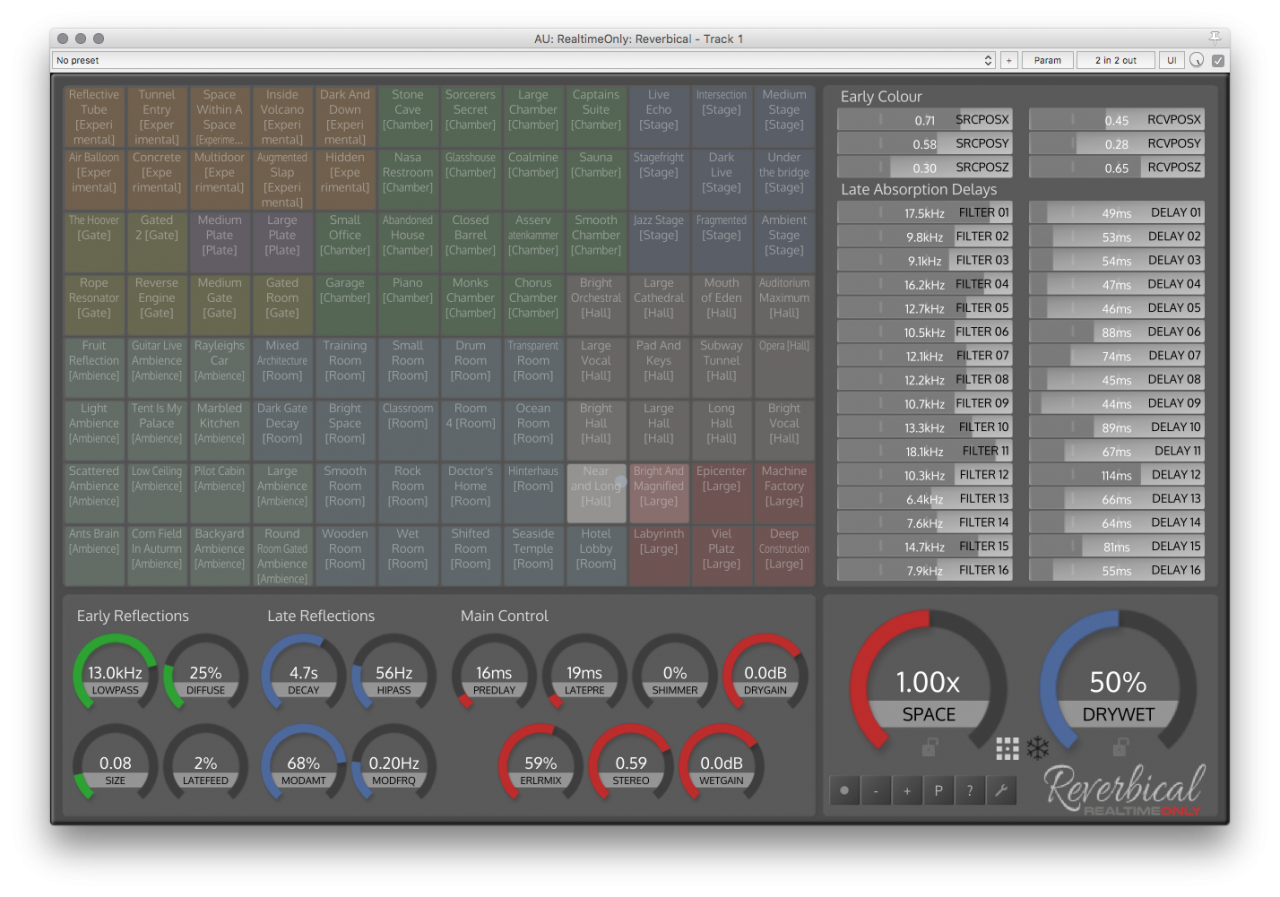
Task: Toggle the bypass checkbox in header
Action: click(x=1217, y=61)
